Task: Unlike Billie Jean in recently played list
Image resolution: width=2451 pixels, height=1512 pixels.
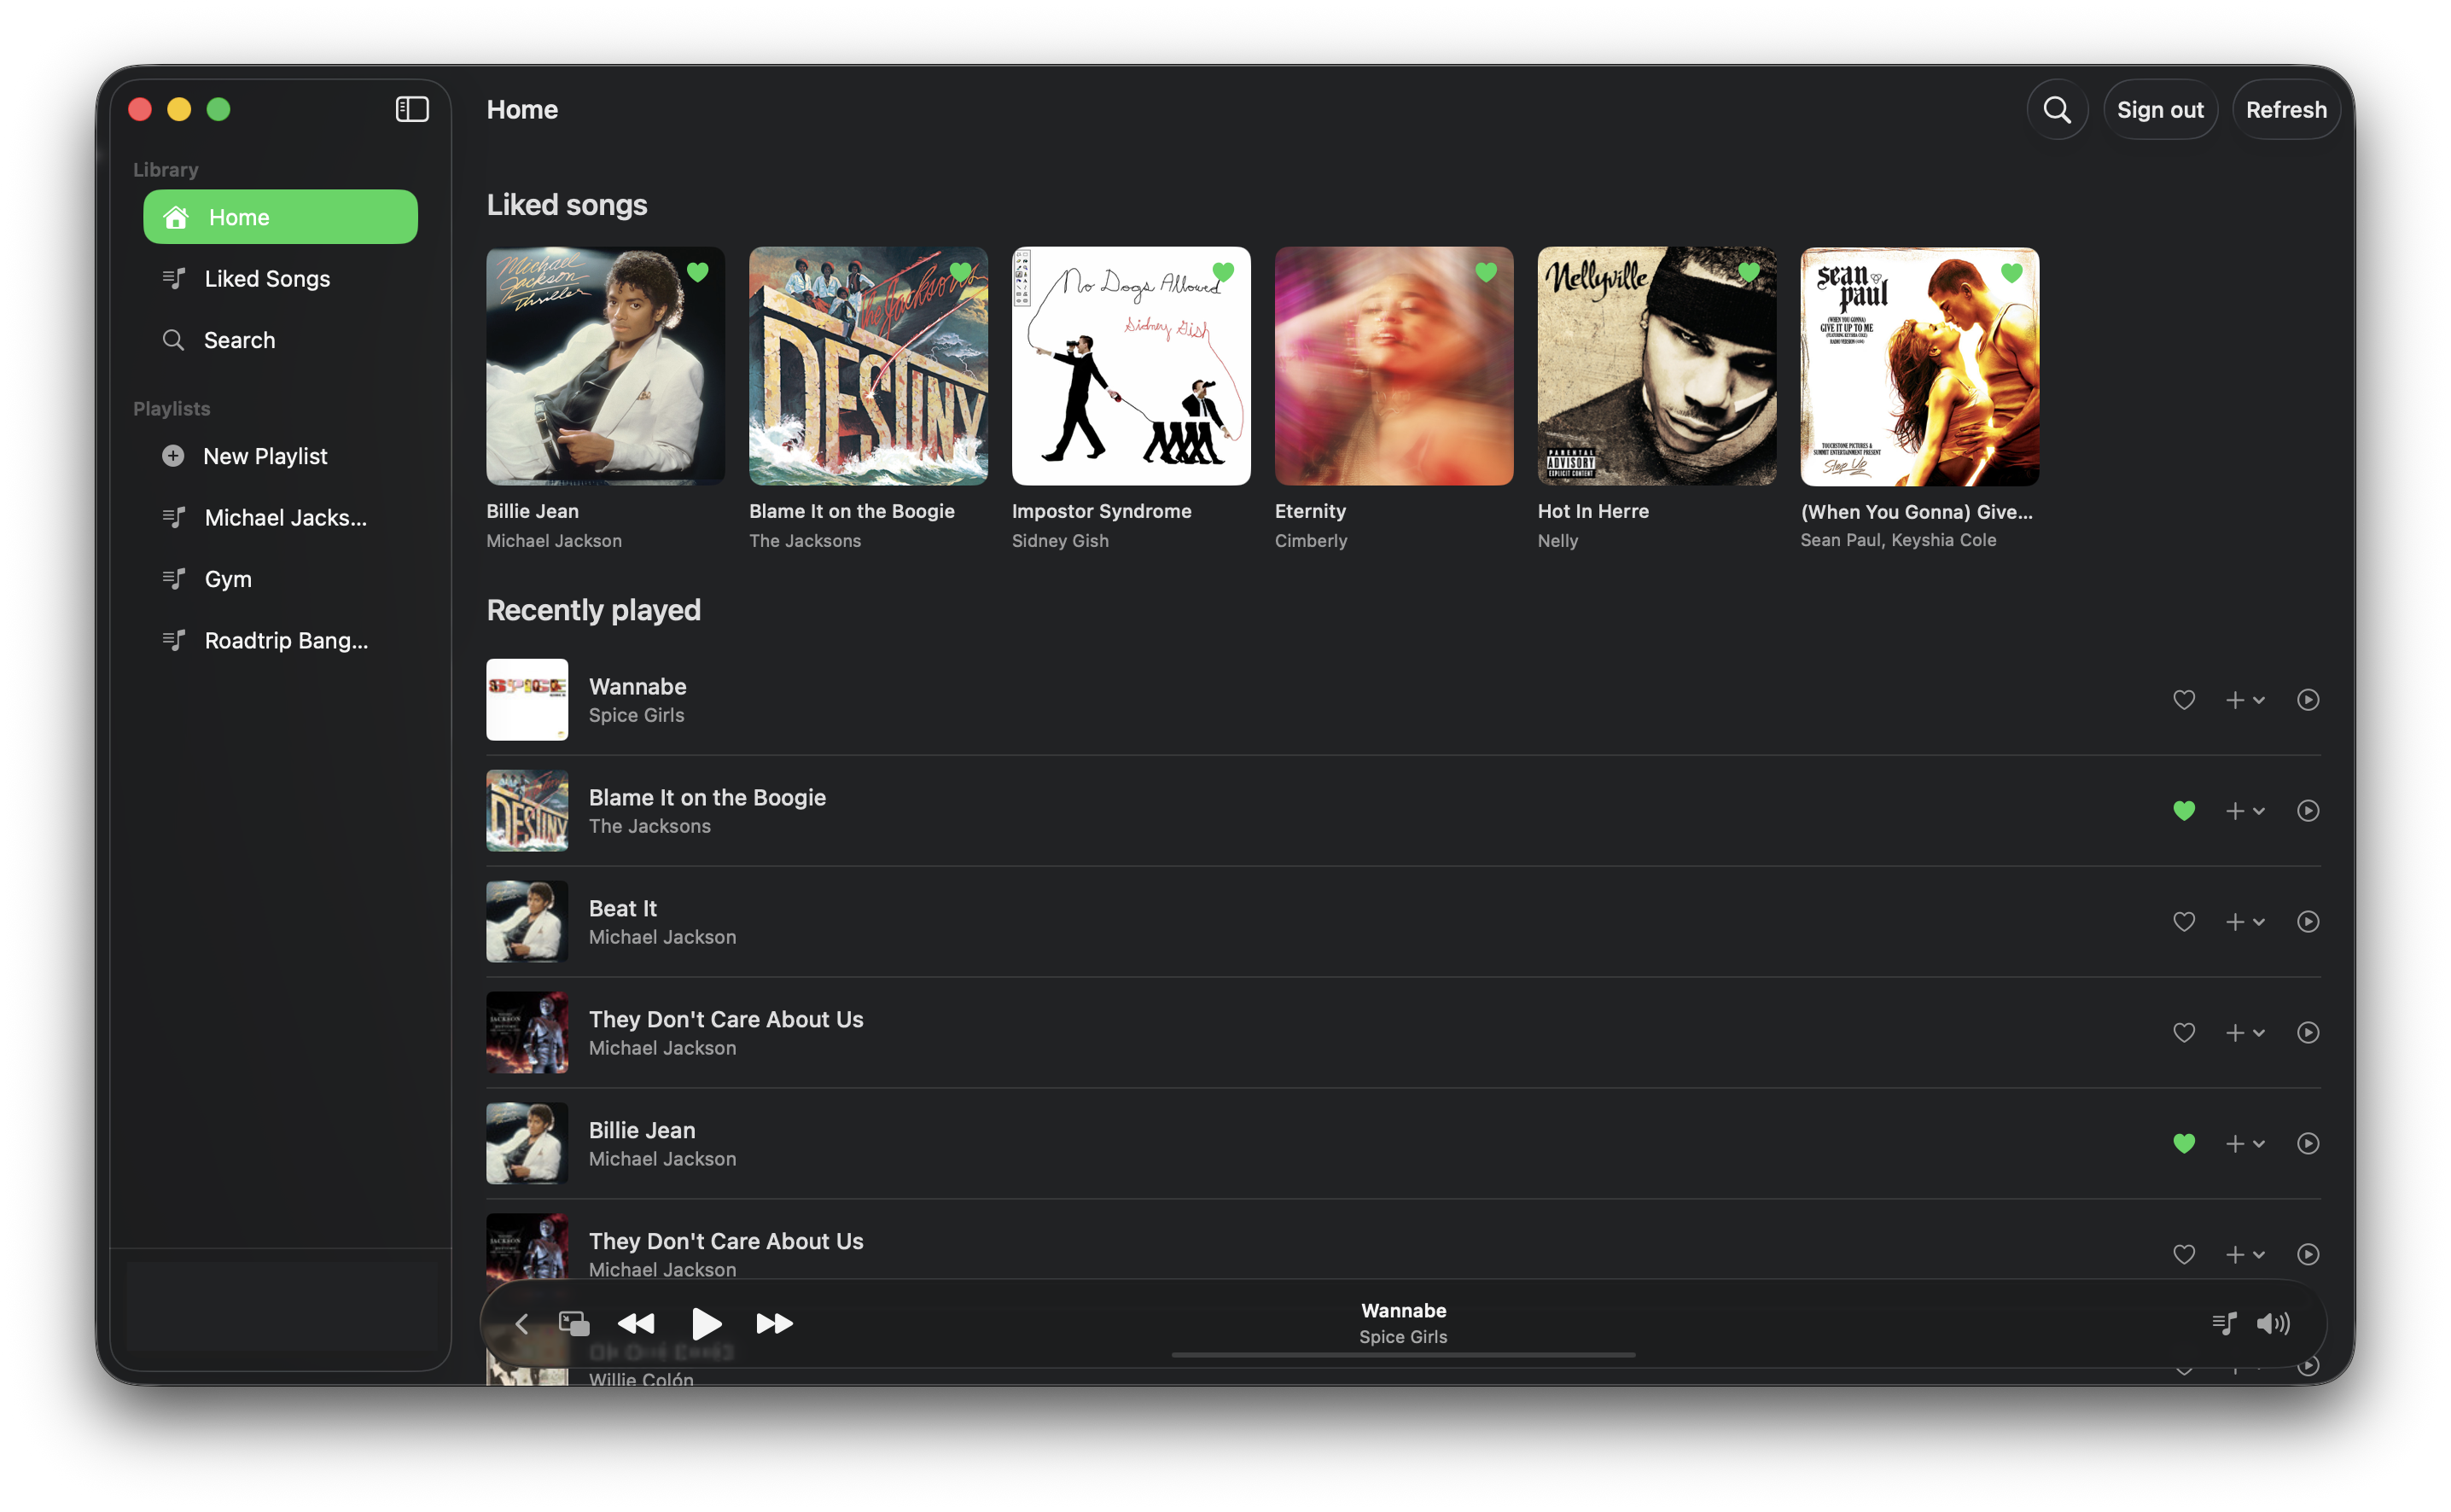Action: [x=2183, y=1143]
